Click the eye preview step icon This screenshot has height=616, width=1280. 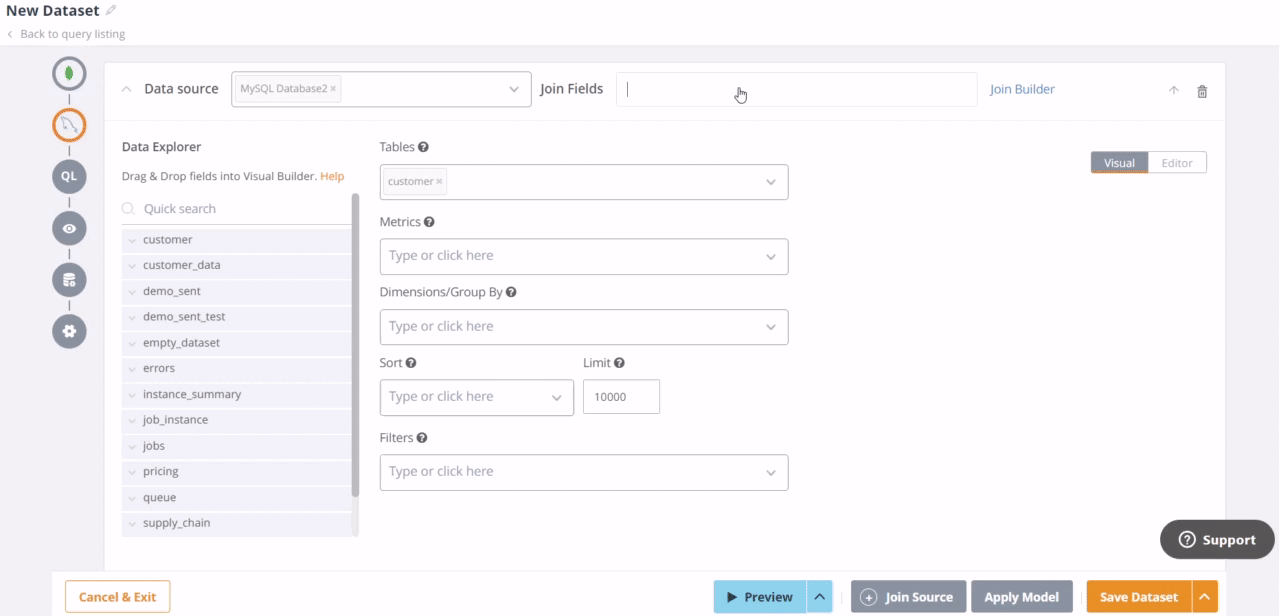(69, 228)
